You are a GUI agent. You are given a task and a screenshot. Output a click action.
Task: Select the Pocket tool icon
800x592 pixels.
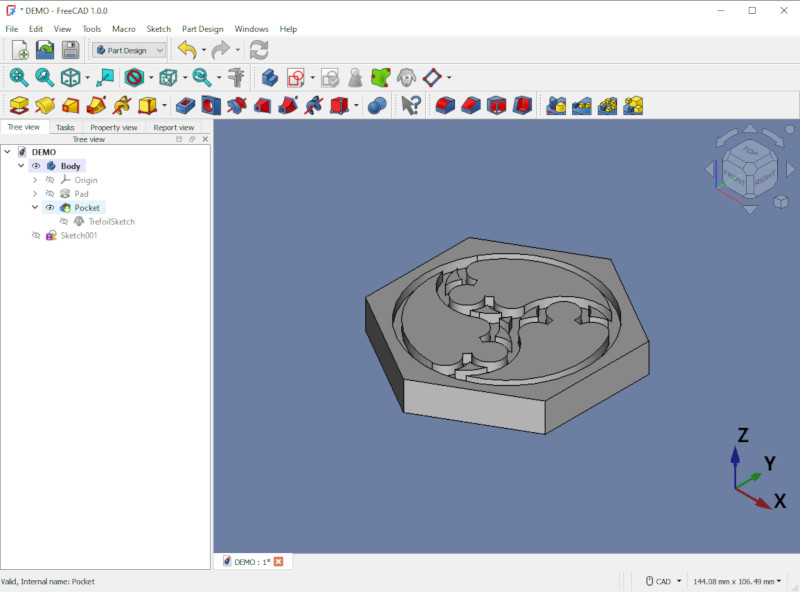pos(185,106)
